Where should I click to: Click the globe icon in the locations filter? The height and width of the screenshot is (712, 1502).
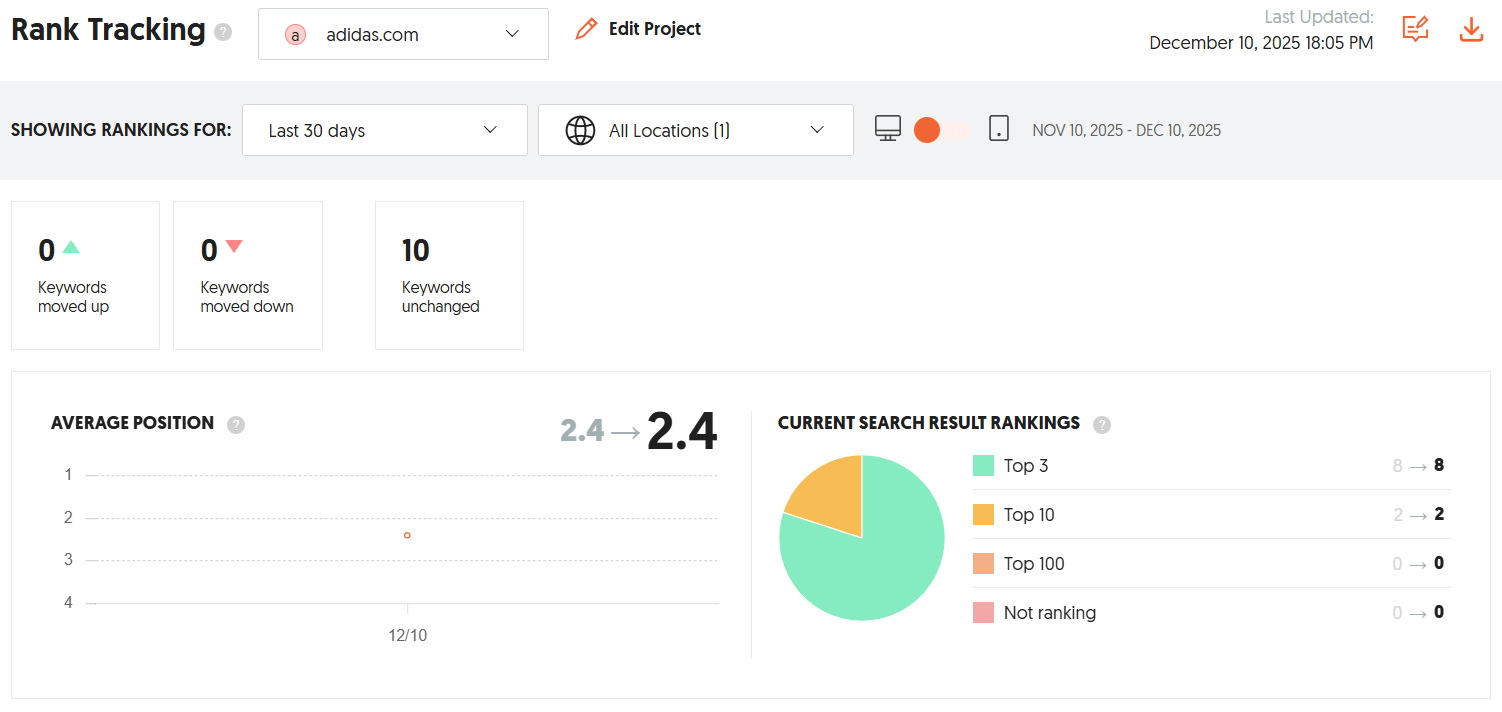580,130
